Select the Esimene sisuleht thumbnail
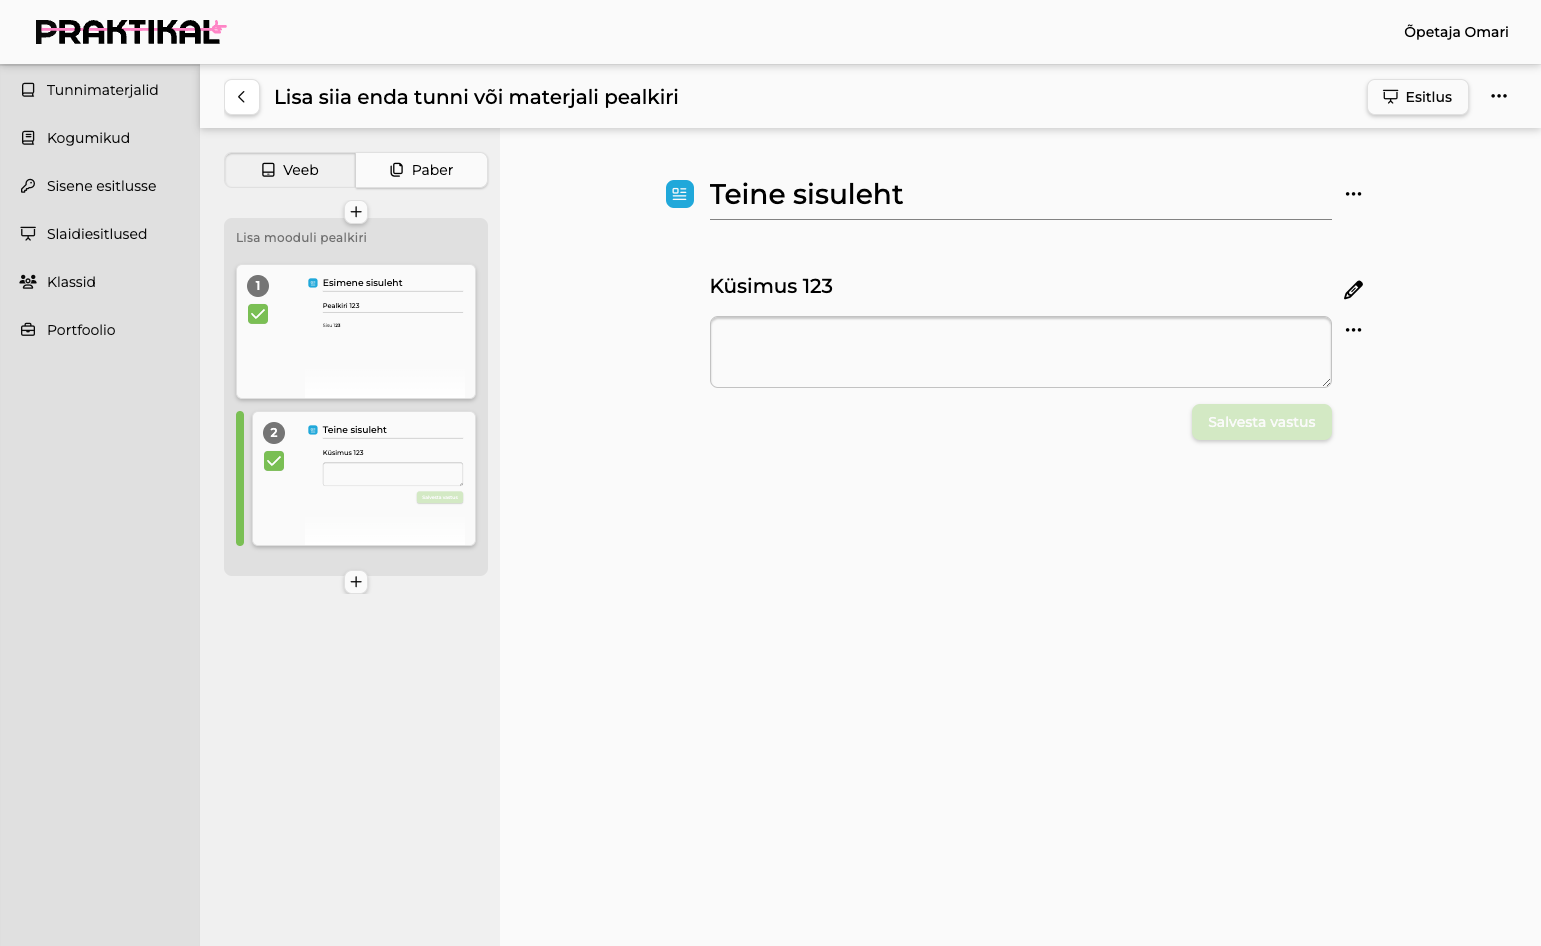Screen dimensions: 1541x946 tap(356, 332)
